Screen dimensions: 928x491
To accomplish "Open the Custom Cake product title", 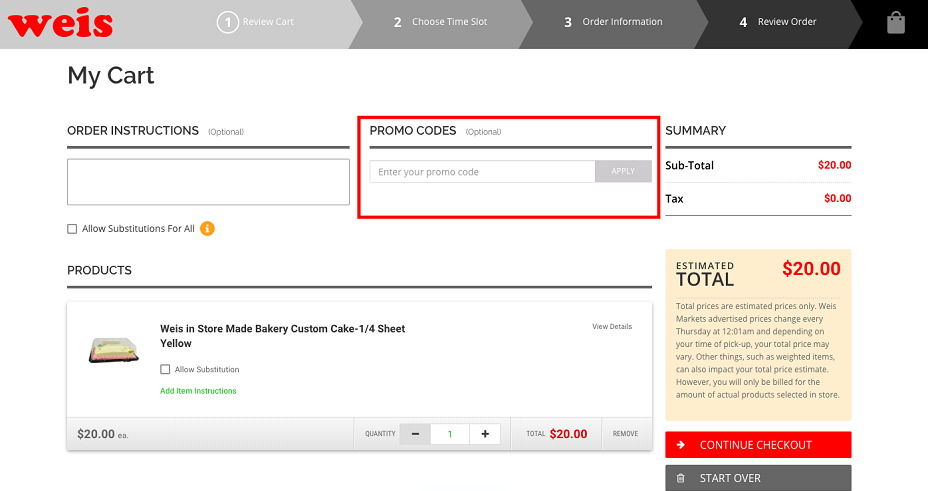I will coord(282,336).
